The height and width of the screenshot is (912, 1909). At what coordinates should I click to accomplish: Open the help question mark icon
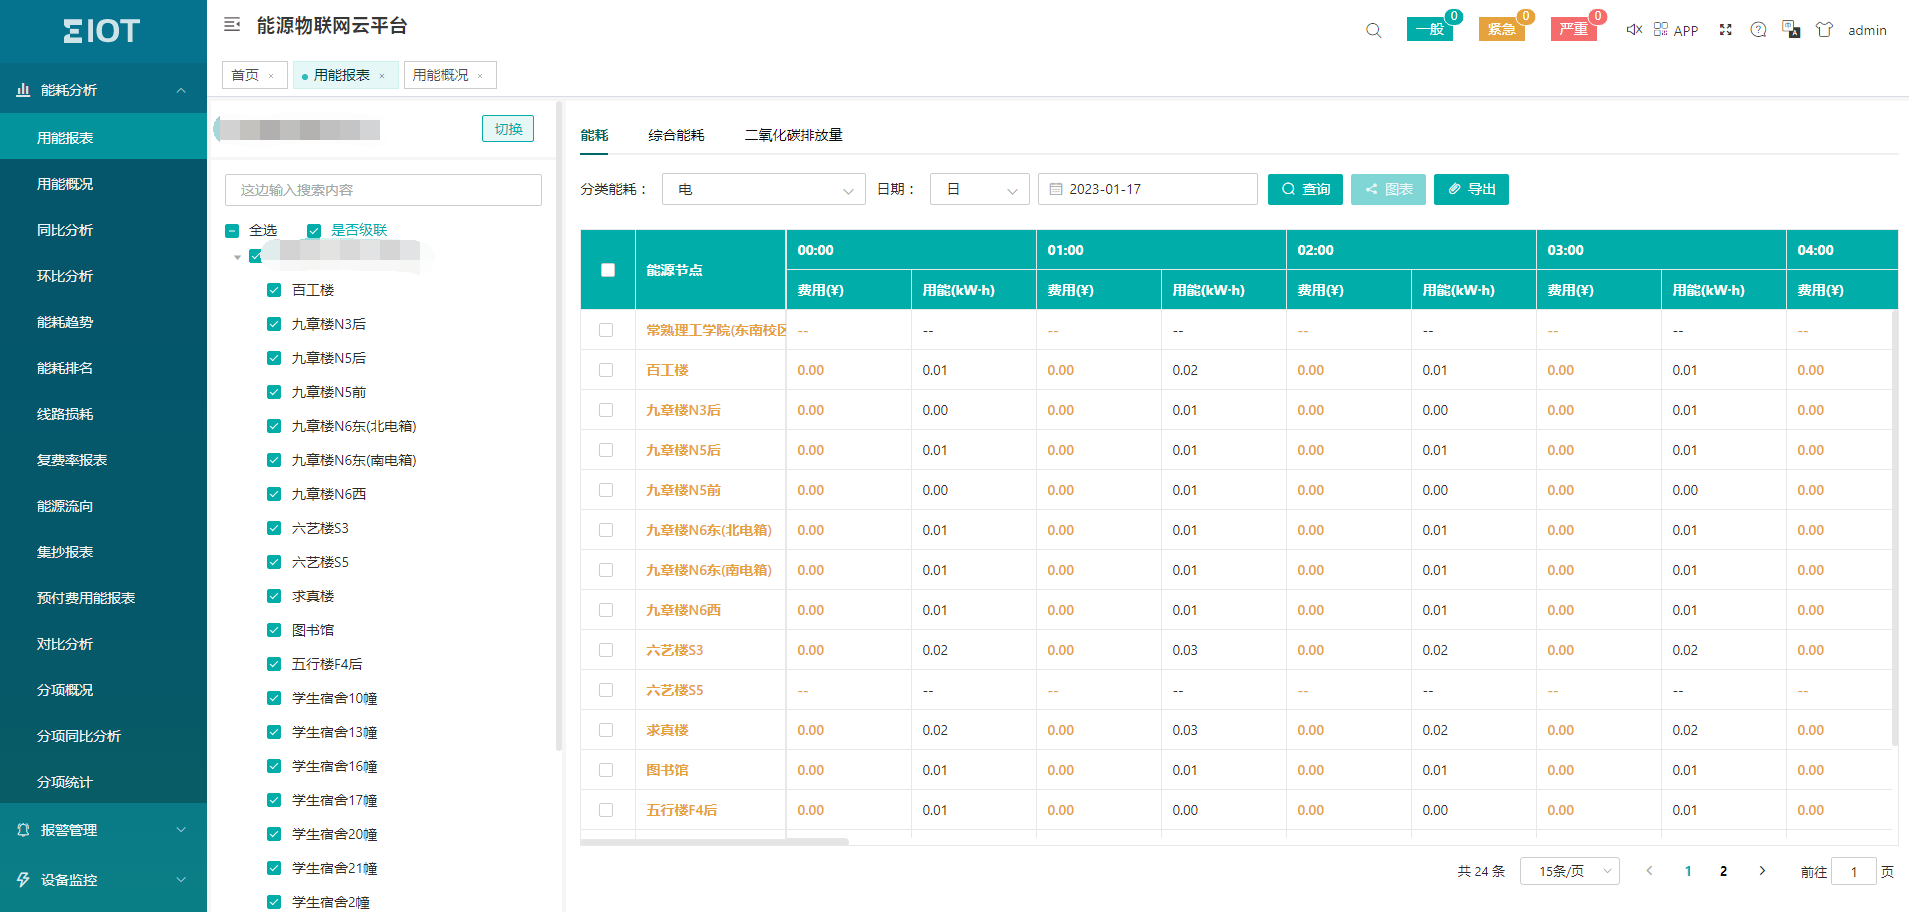[1758, 30]
